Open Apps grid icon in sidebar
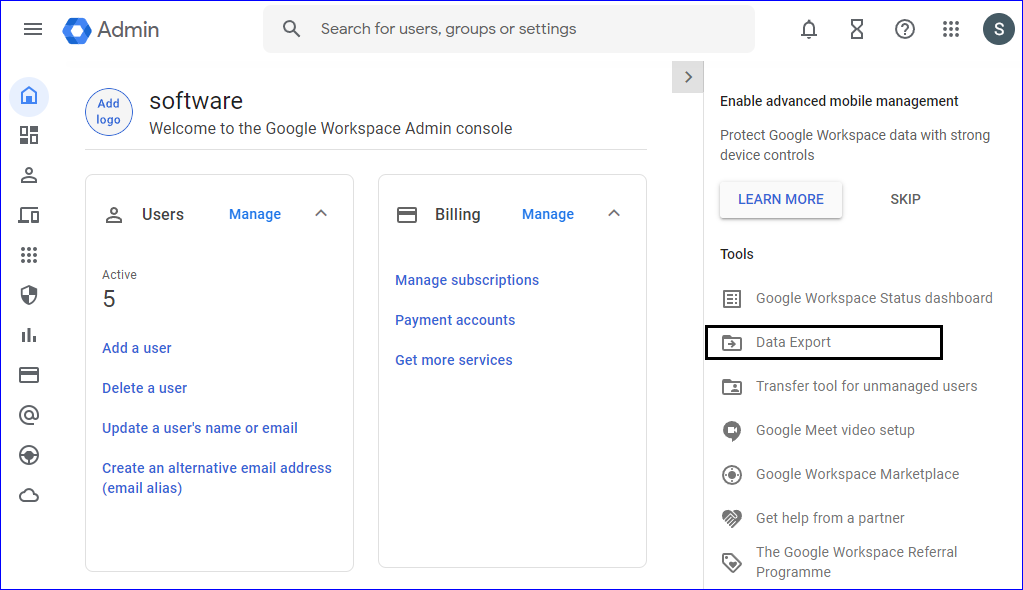 point(29,255)
